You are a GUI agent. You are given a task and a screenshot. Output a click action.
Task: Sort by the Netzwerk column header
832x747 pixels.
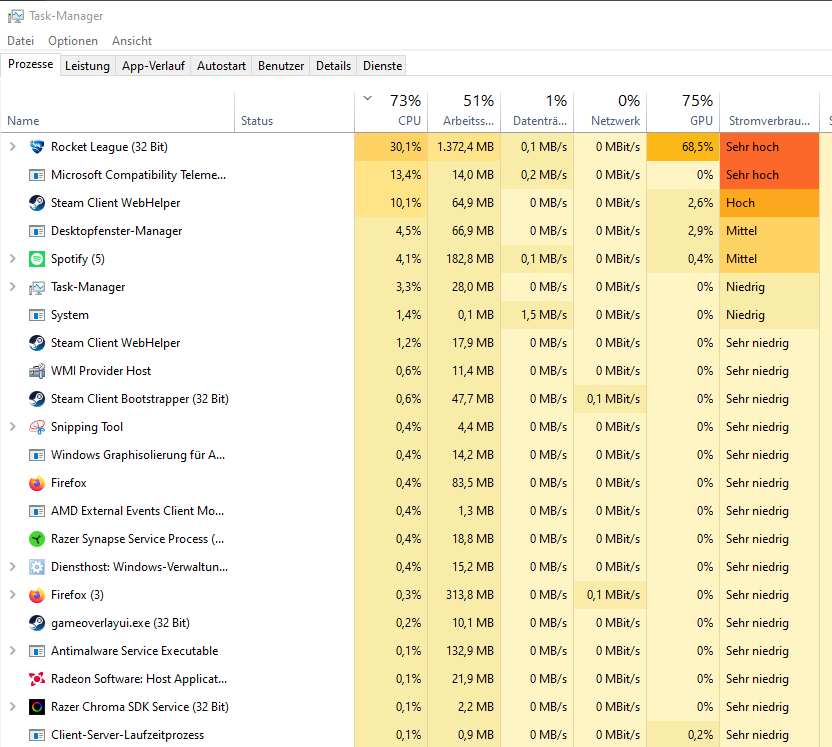(610, 111)
